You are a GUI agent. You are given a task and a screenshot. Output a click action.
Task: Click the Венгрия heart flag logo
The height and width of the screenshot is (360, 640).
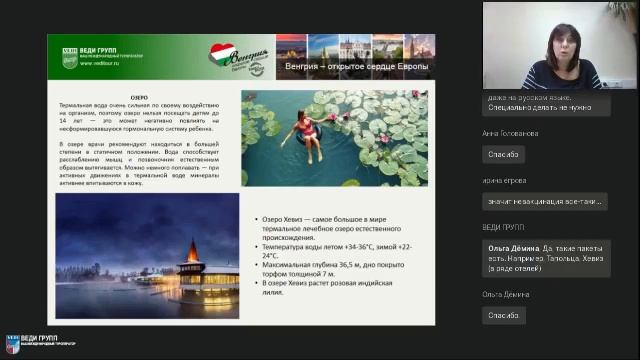click(238, 60)
